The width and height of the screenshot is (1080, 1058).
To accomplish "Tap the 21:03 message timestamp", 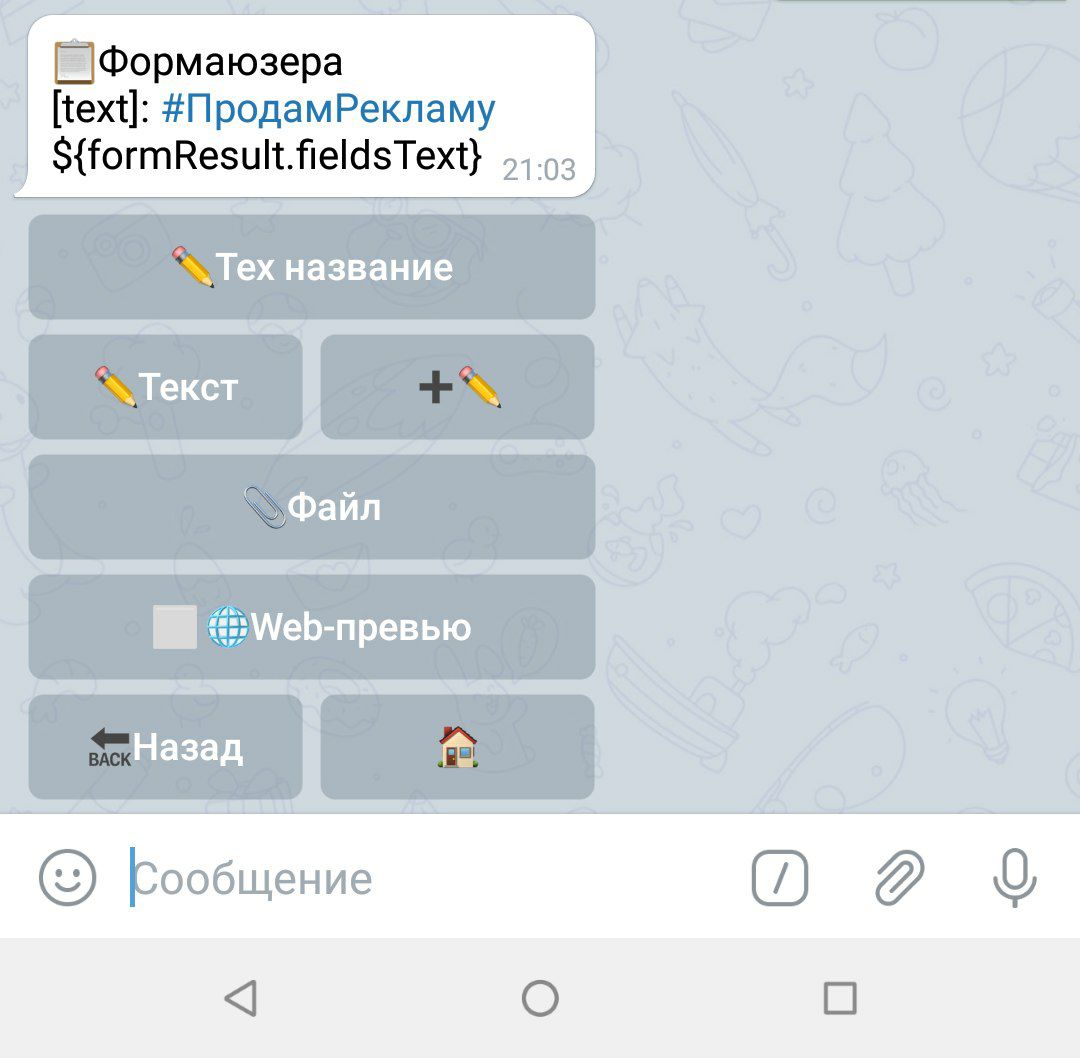I will pos(539,169).
